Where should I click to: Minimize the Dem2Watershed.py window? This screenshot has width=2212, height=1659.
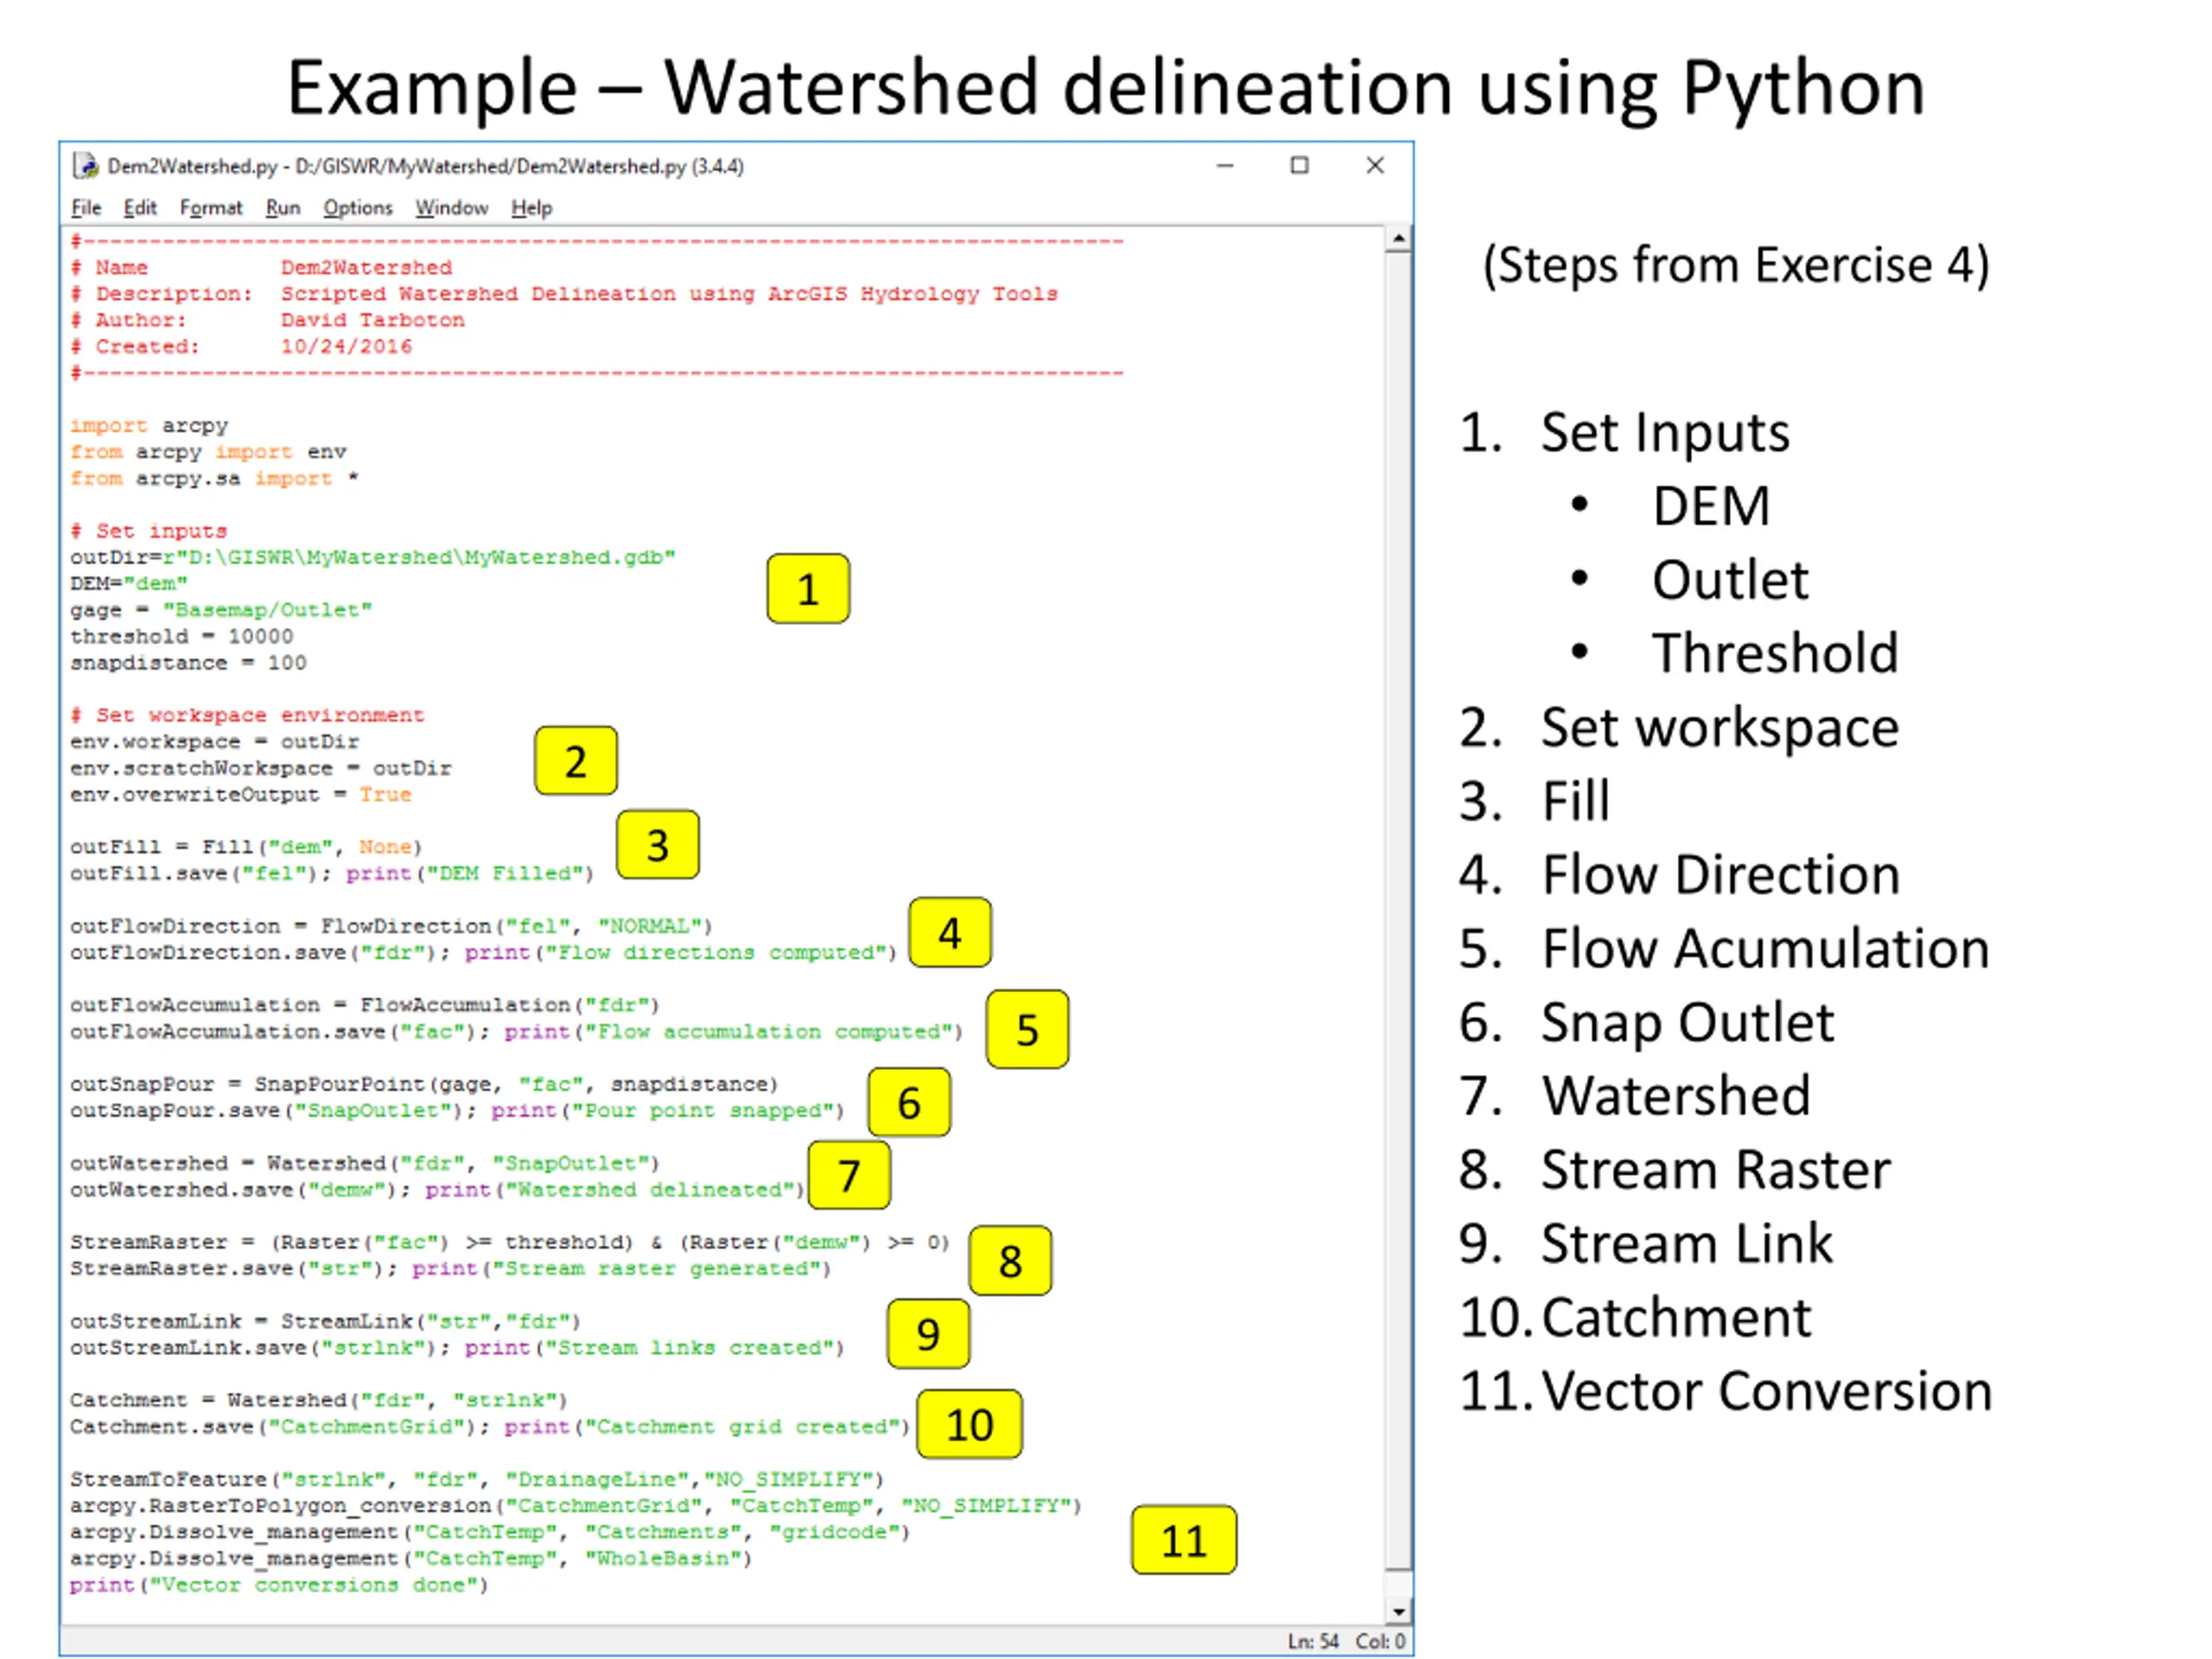[x=1225, y=166]
